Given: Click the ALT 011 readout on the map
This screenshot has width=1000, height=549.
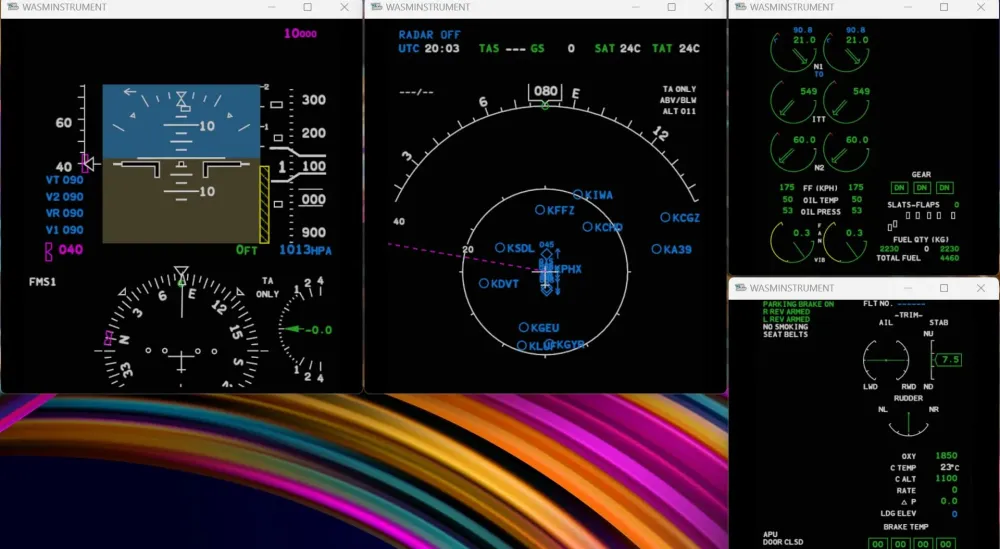Looking at the screenshot, I should pos(679,111).
